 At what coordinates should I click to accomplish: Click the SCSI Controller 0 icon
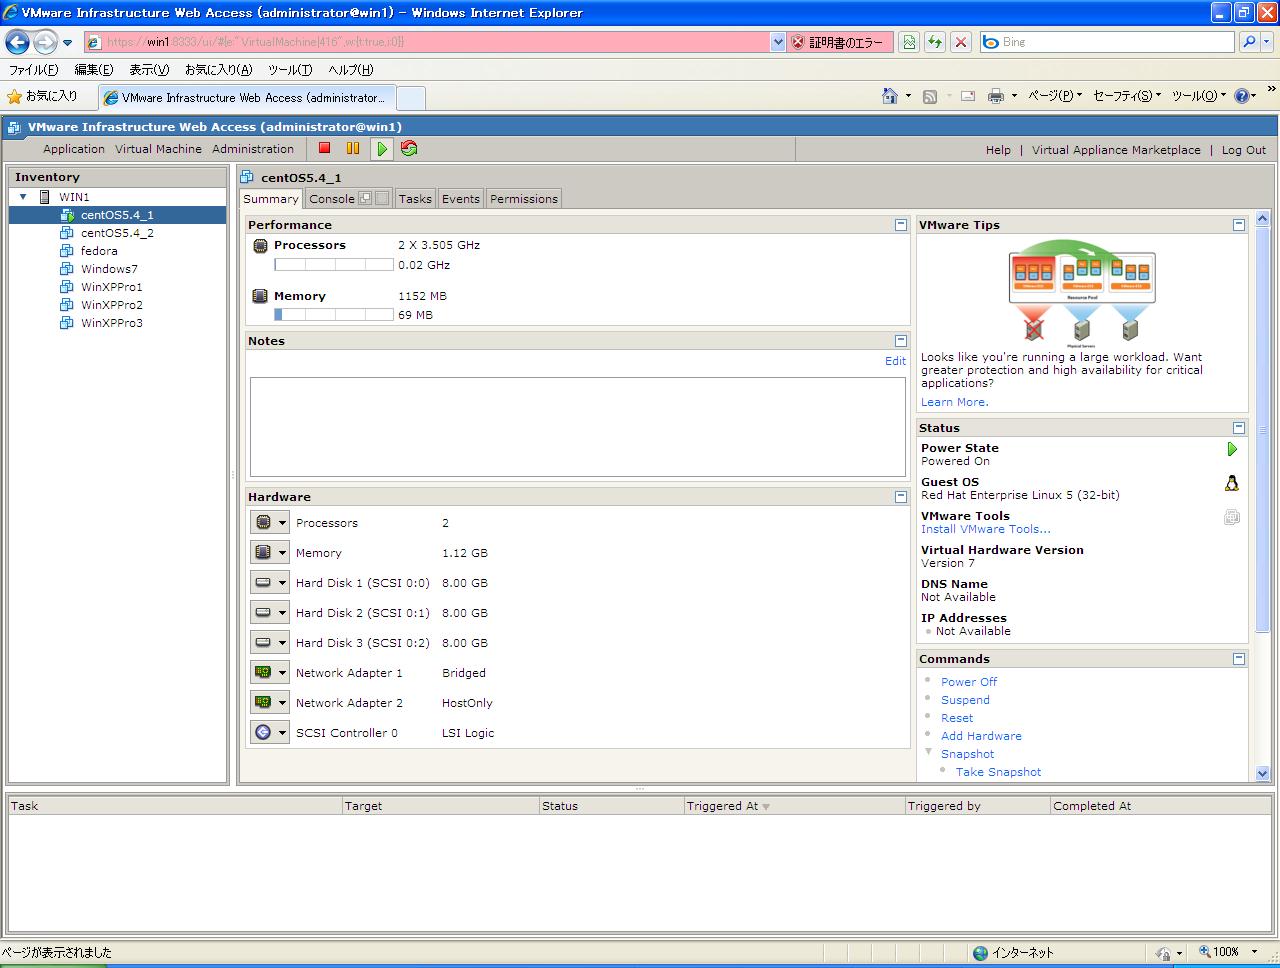tap(263, 732)
